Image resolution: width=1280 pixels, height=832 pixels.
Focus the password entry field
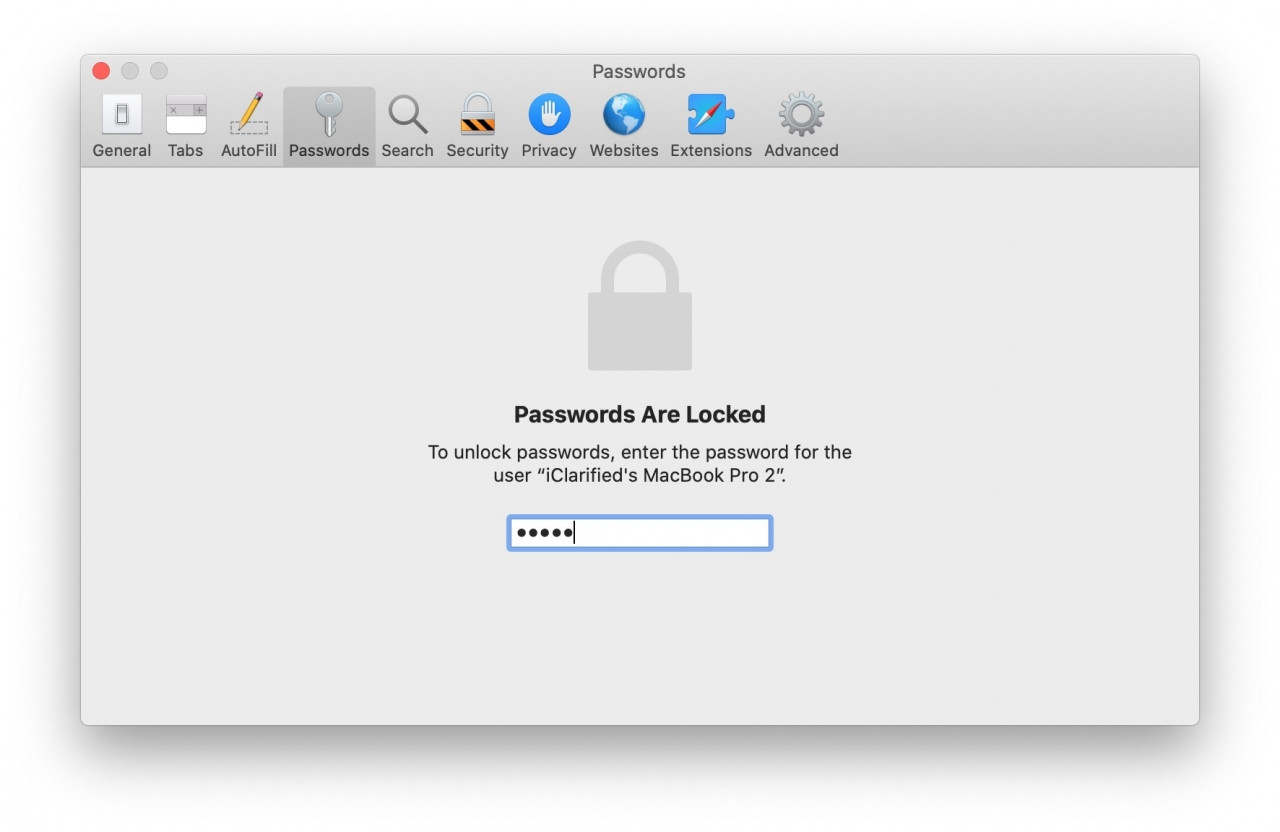(640, 533)
